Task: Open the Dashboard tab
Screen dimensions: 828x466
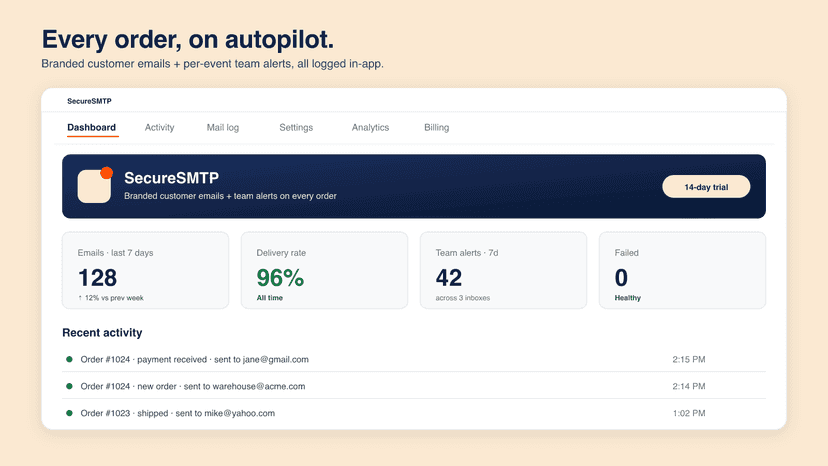Action: coord(91,127)
